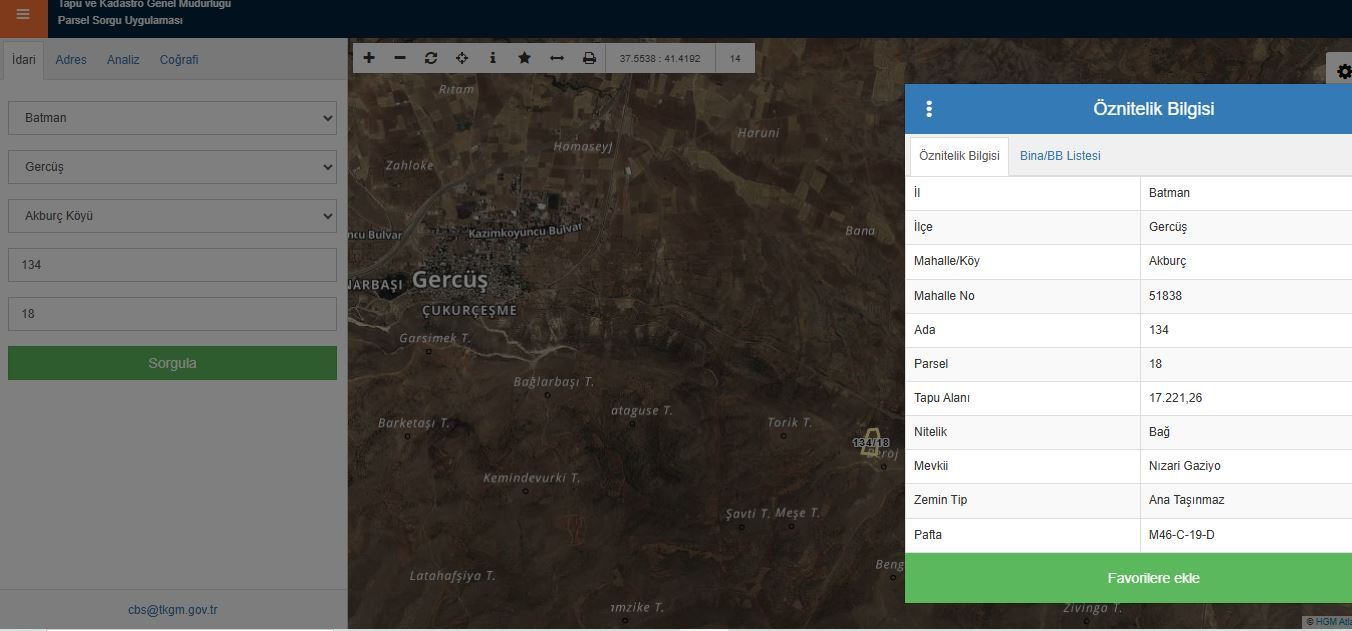Screen dimensions: 1352x631
Task: Expand the Akburç Köyü neighborhood dropdown
Action: coord(172,216)
